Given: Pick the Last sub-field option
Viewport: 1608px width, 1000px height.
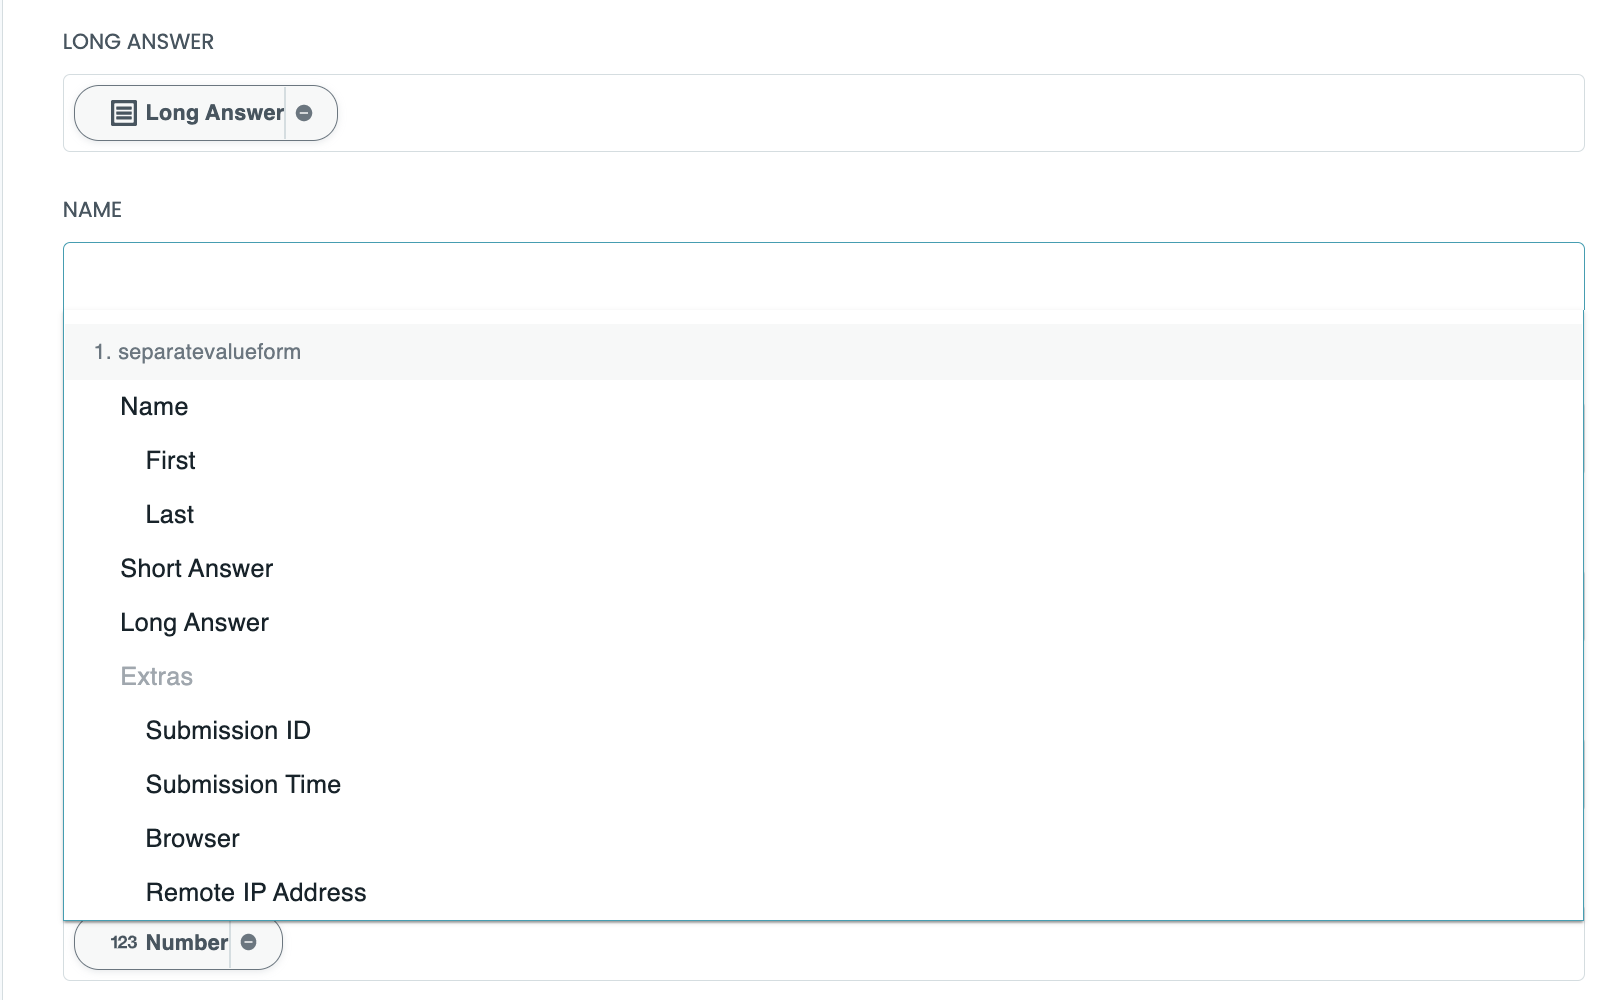Looking at the screenshot, I should [x=170, y=514].
